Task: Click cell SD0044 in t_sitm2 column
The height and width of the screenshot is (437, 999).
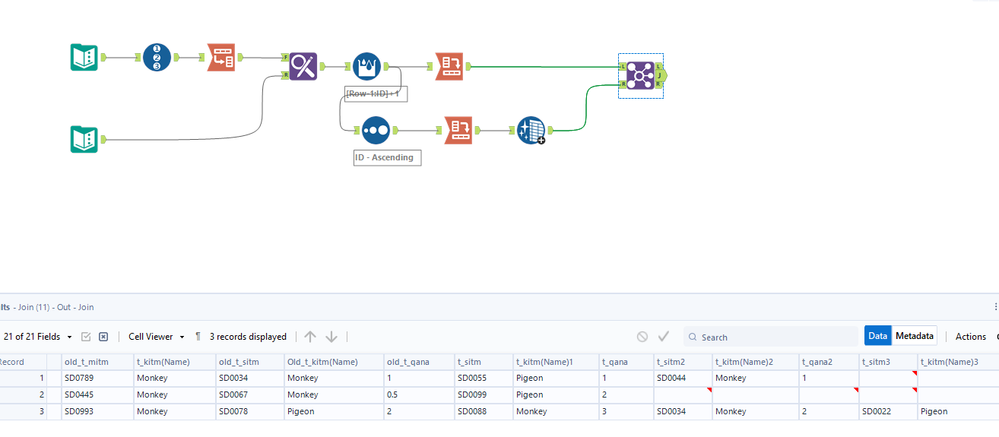Action: [682, 378]
